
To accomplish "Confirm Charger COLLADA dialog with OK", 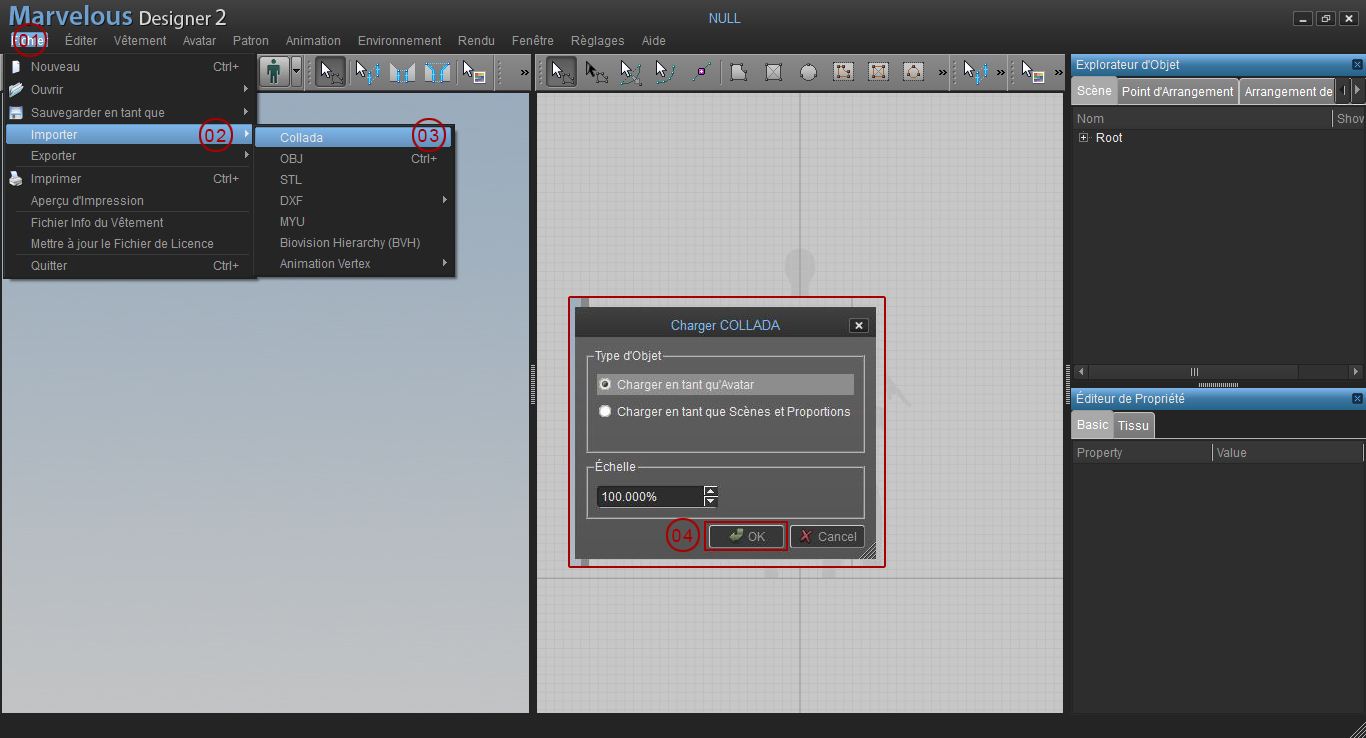I will (x=747, y=537).
